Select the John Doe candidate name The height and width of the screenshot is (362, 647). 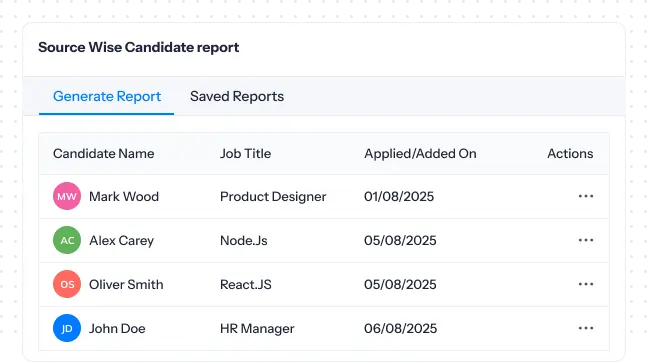(117, 329)
